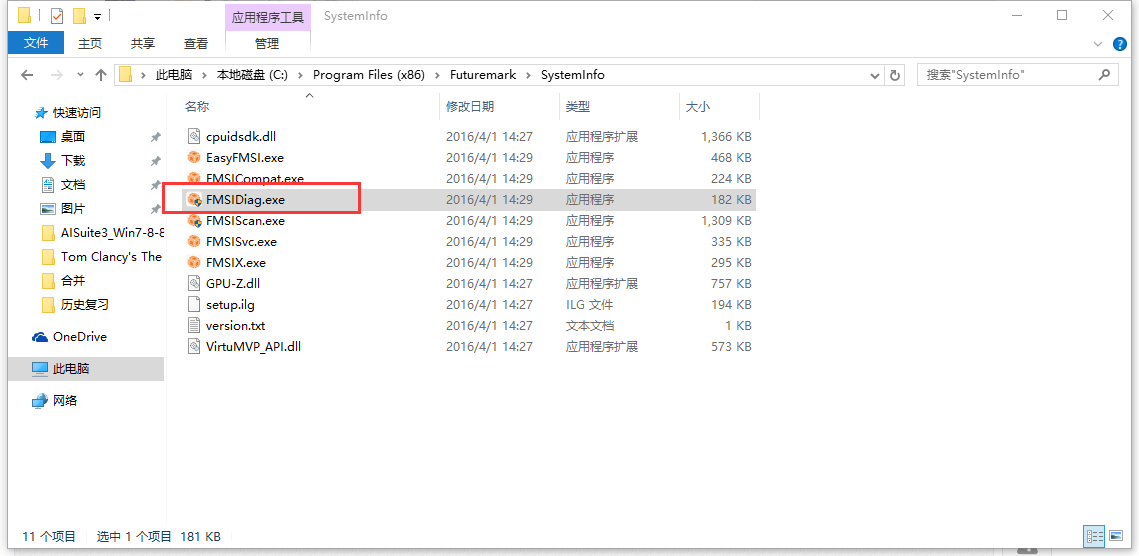Image resolution: width=1139 pixels, height=556 pixels.
Task: Open the 合并 folder
Action: (63, 281)
